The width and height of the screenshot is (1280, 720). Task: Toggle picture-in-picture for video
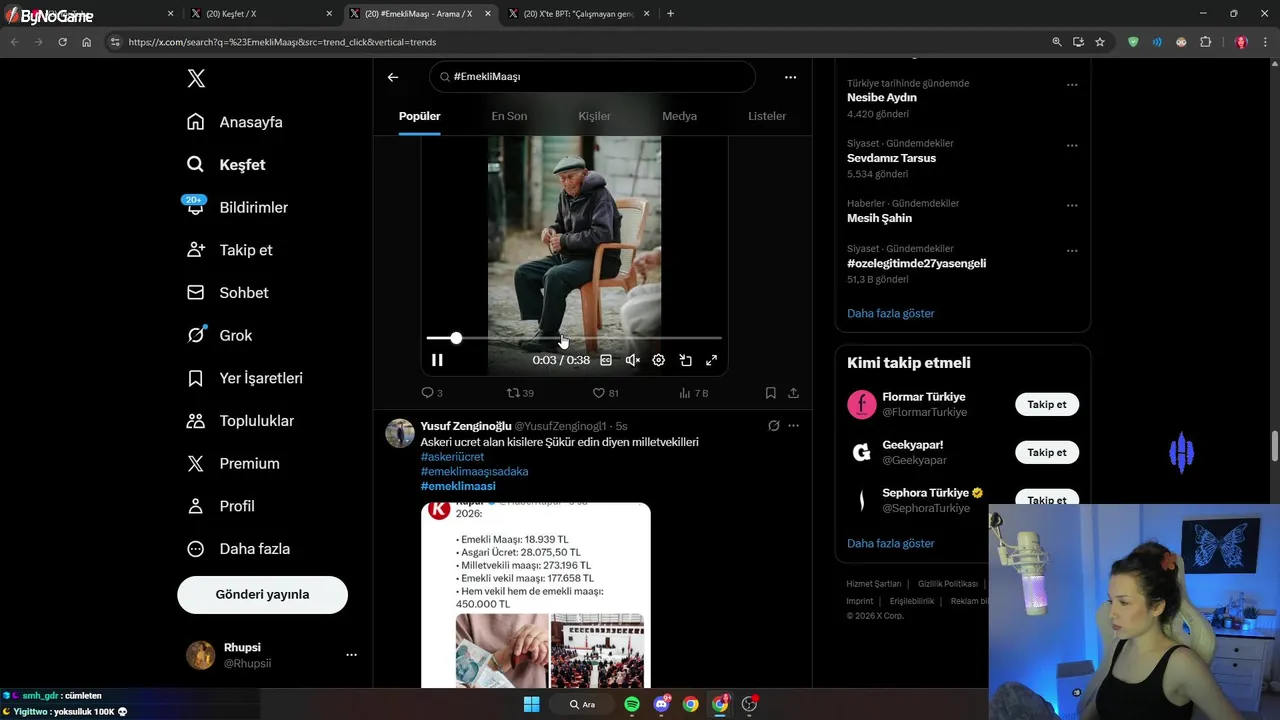click(686, 360)
